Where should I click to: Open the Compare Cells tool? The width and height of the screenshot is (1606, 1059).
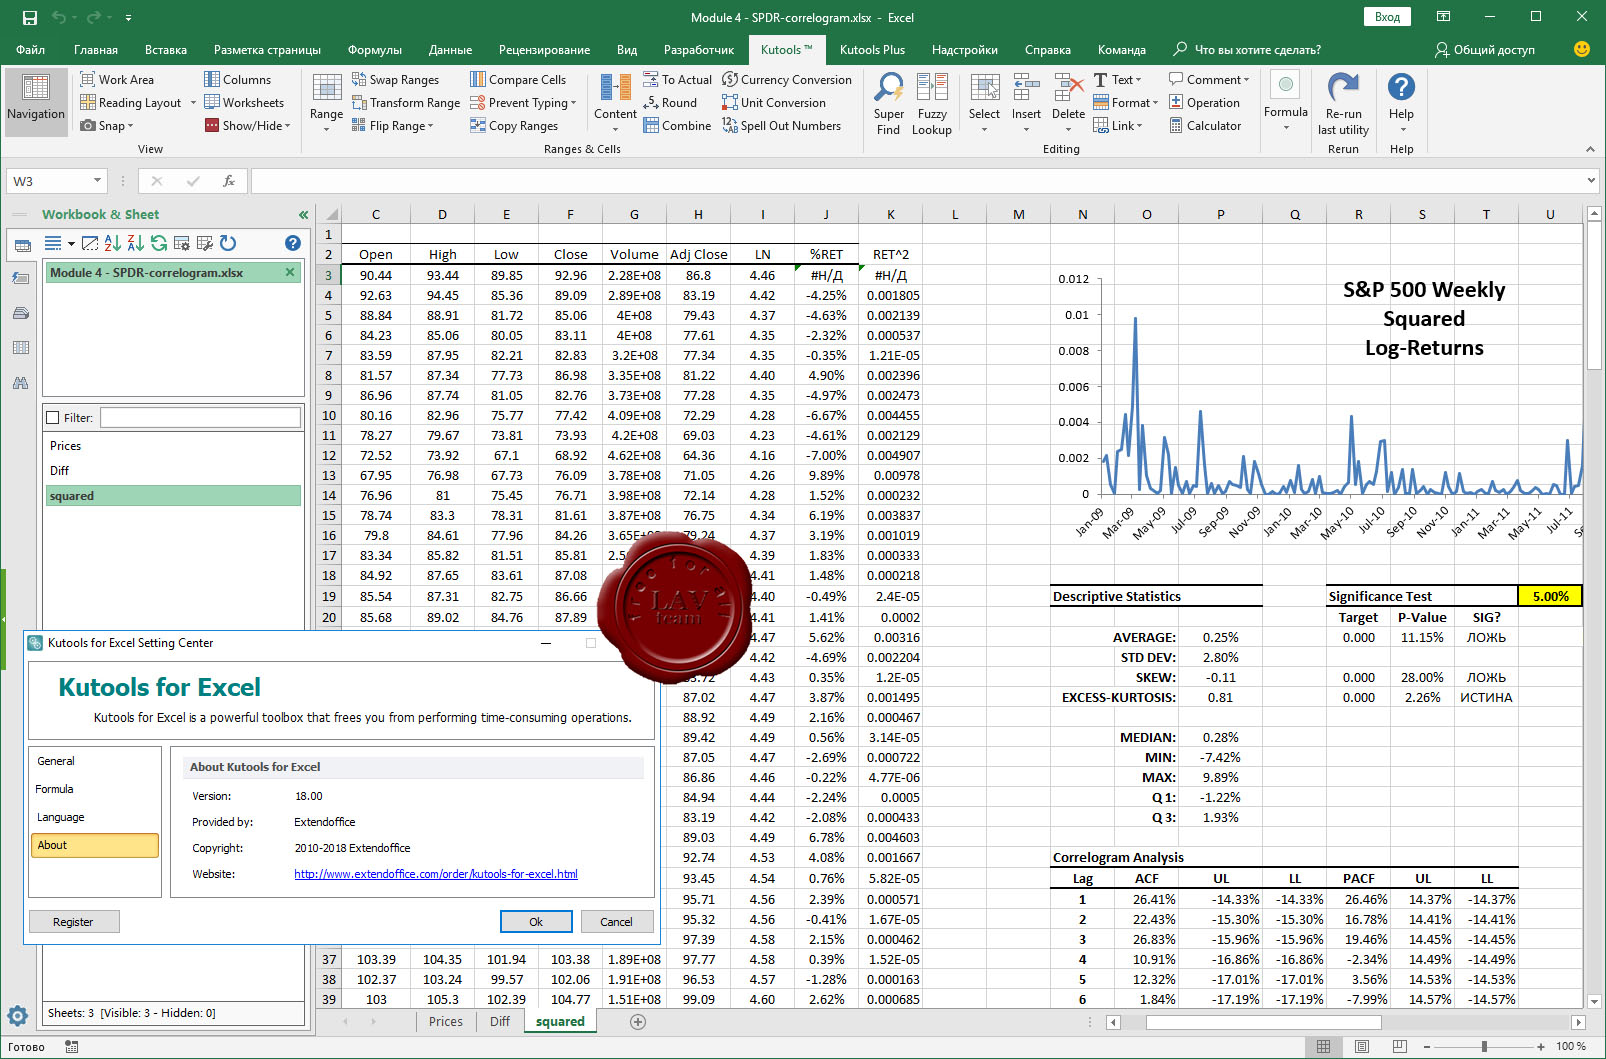518,80
